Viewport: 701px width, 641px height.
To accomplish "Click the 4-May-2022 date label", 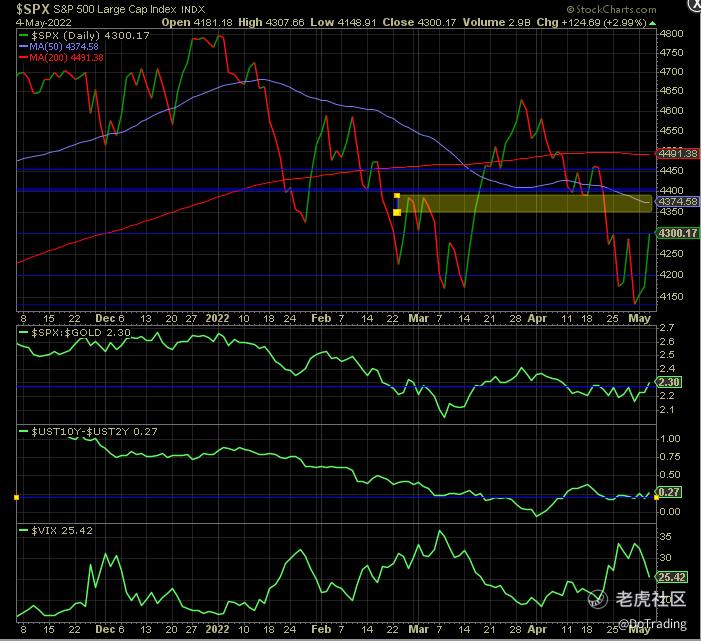I will (x=43, y=22).
